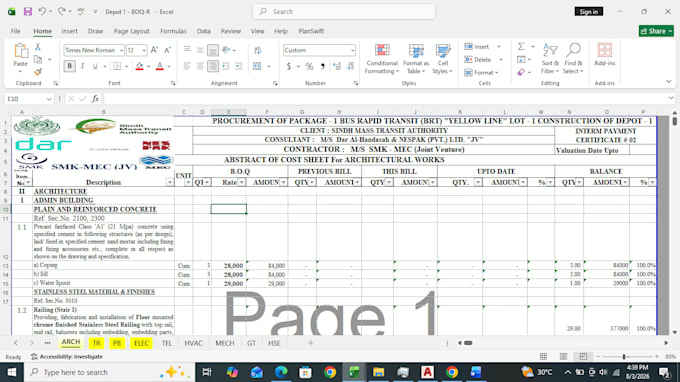This screenshot has height=382, width=680.
Task: Open the Rate column filter dropdown
Action: point(242,183)
